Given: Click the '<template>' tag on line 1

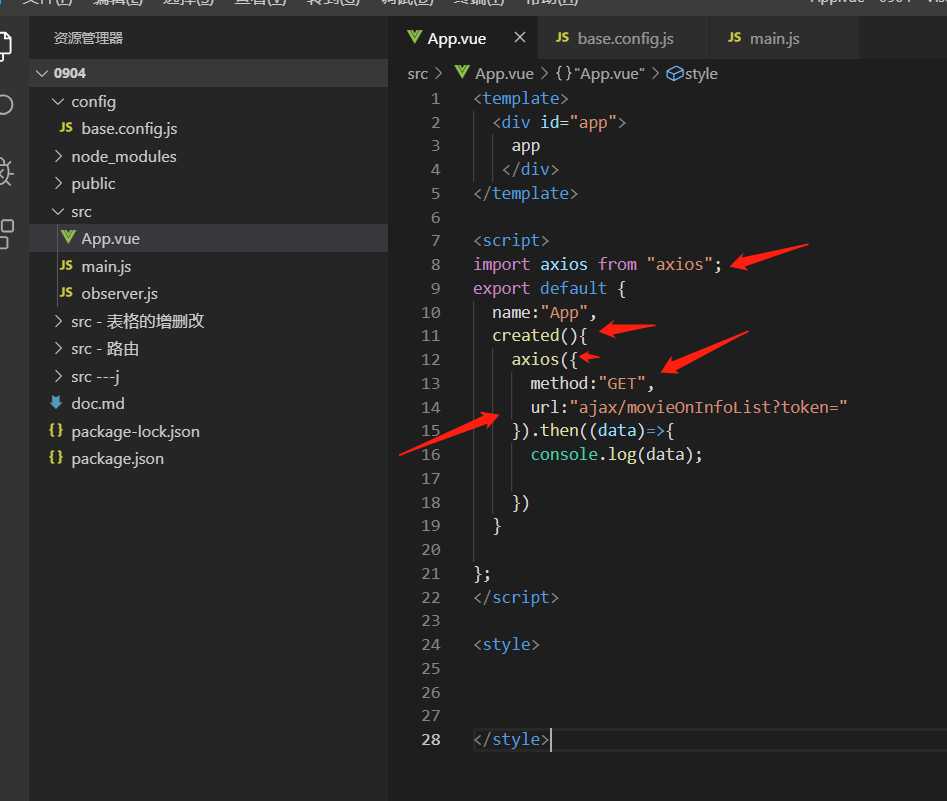Looking at the screenshot, I should [x=521, y=98].
